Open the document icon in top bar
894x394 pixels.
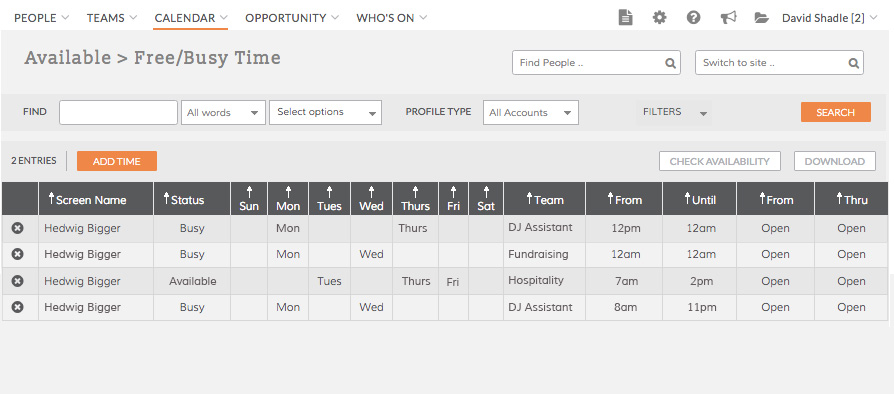[x=625, y=18]
